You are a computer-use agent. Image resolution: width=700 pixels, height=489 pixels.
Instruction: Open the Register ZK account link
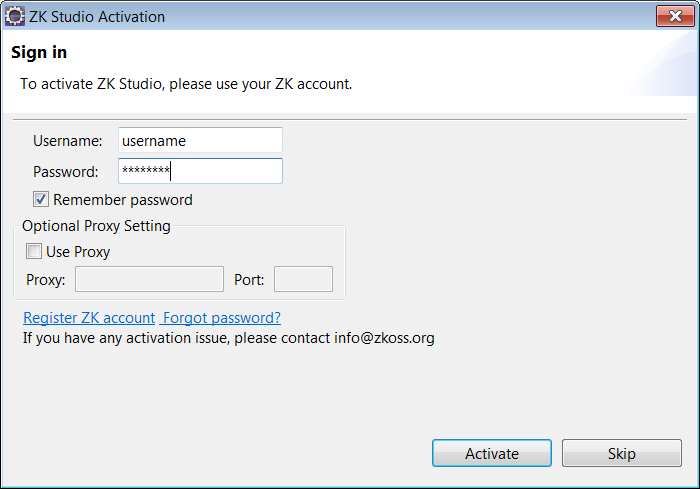[89, 318]
